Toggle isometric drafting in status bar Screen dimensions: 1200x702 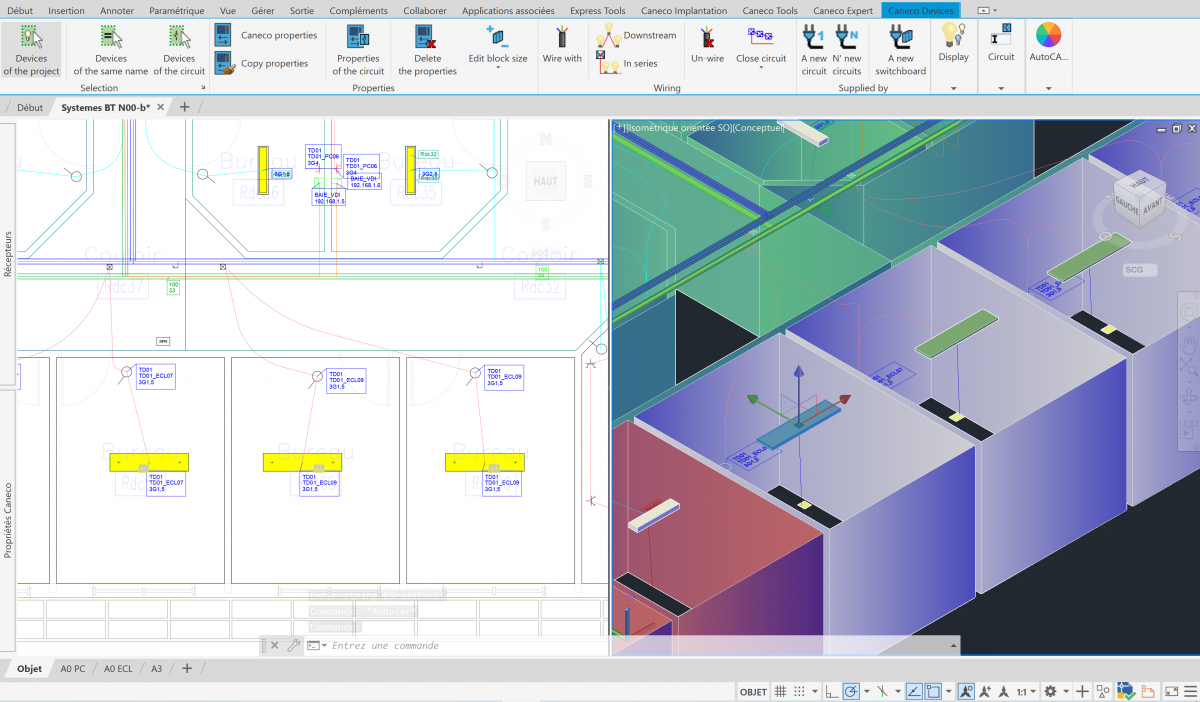click(x=883, y=691)
